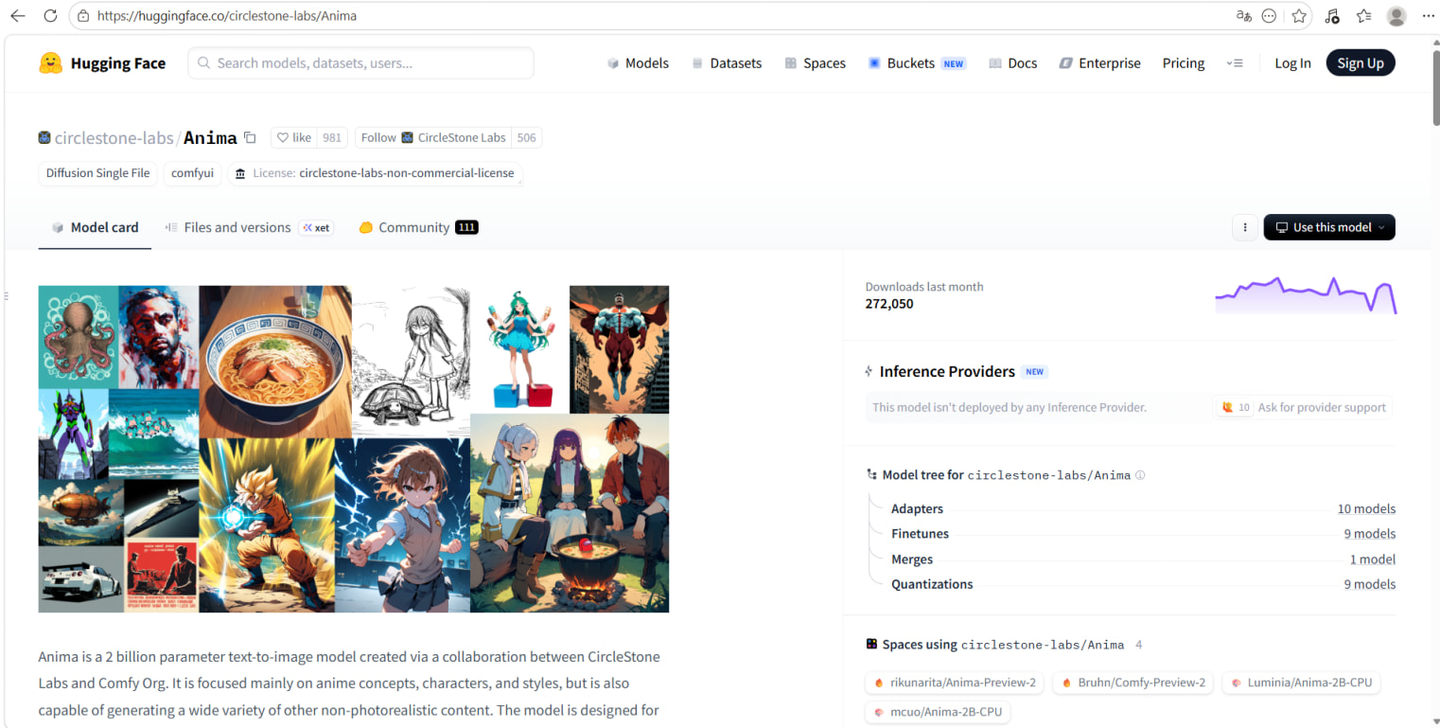Expand the navigation overflow menu icon
Image resolution: width=1440 pixels, height=728 pixels.
(x=1235, y=63)
